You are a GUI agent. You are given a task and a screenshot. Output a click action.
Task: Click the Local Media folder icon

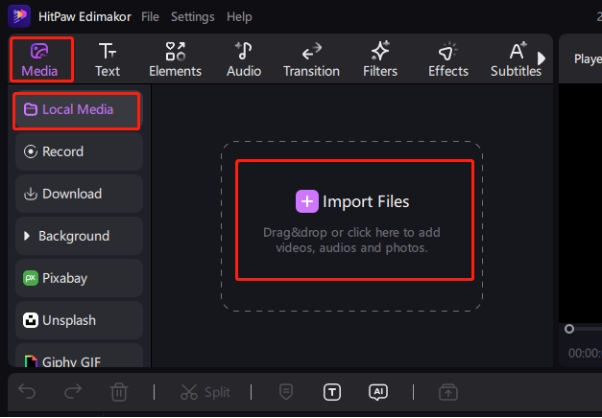(x=30, y=109)
